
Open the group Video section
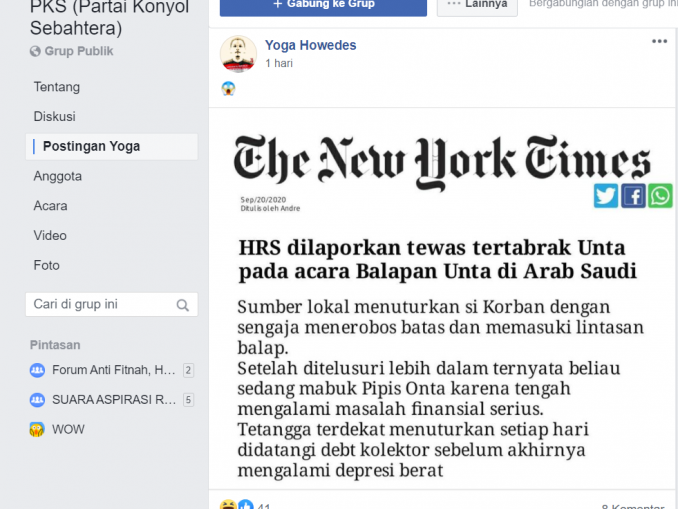[50, 236]
